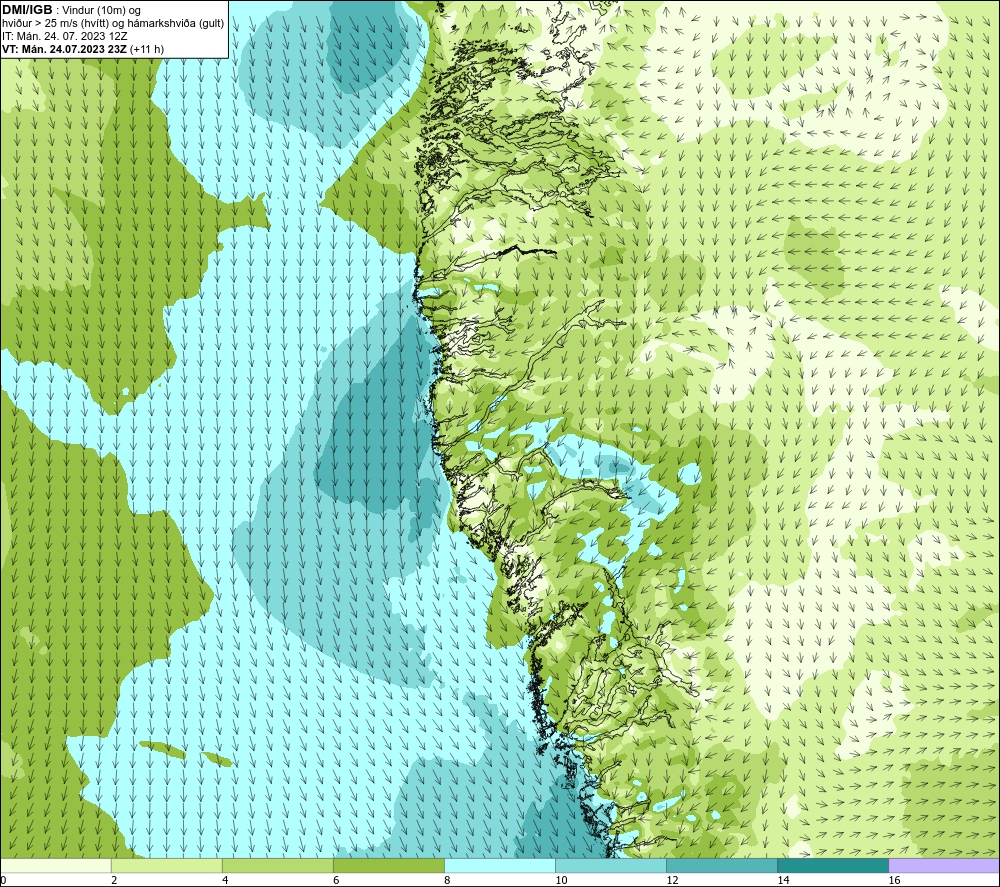The image size is (1000, 887).
Task: Click the dark green 6–8 m/s legend swatch
Action: [x=389, y=866]
